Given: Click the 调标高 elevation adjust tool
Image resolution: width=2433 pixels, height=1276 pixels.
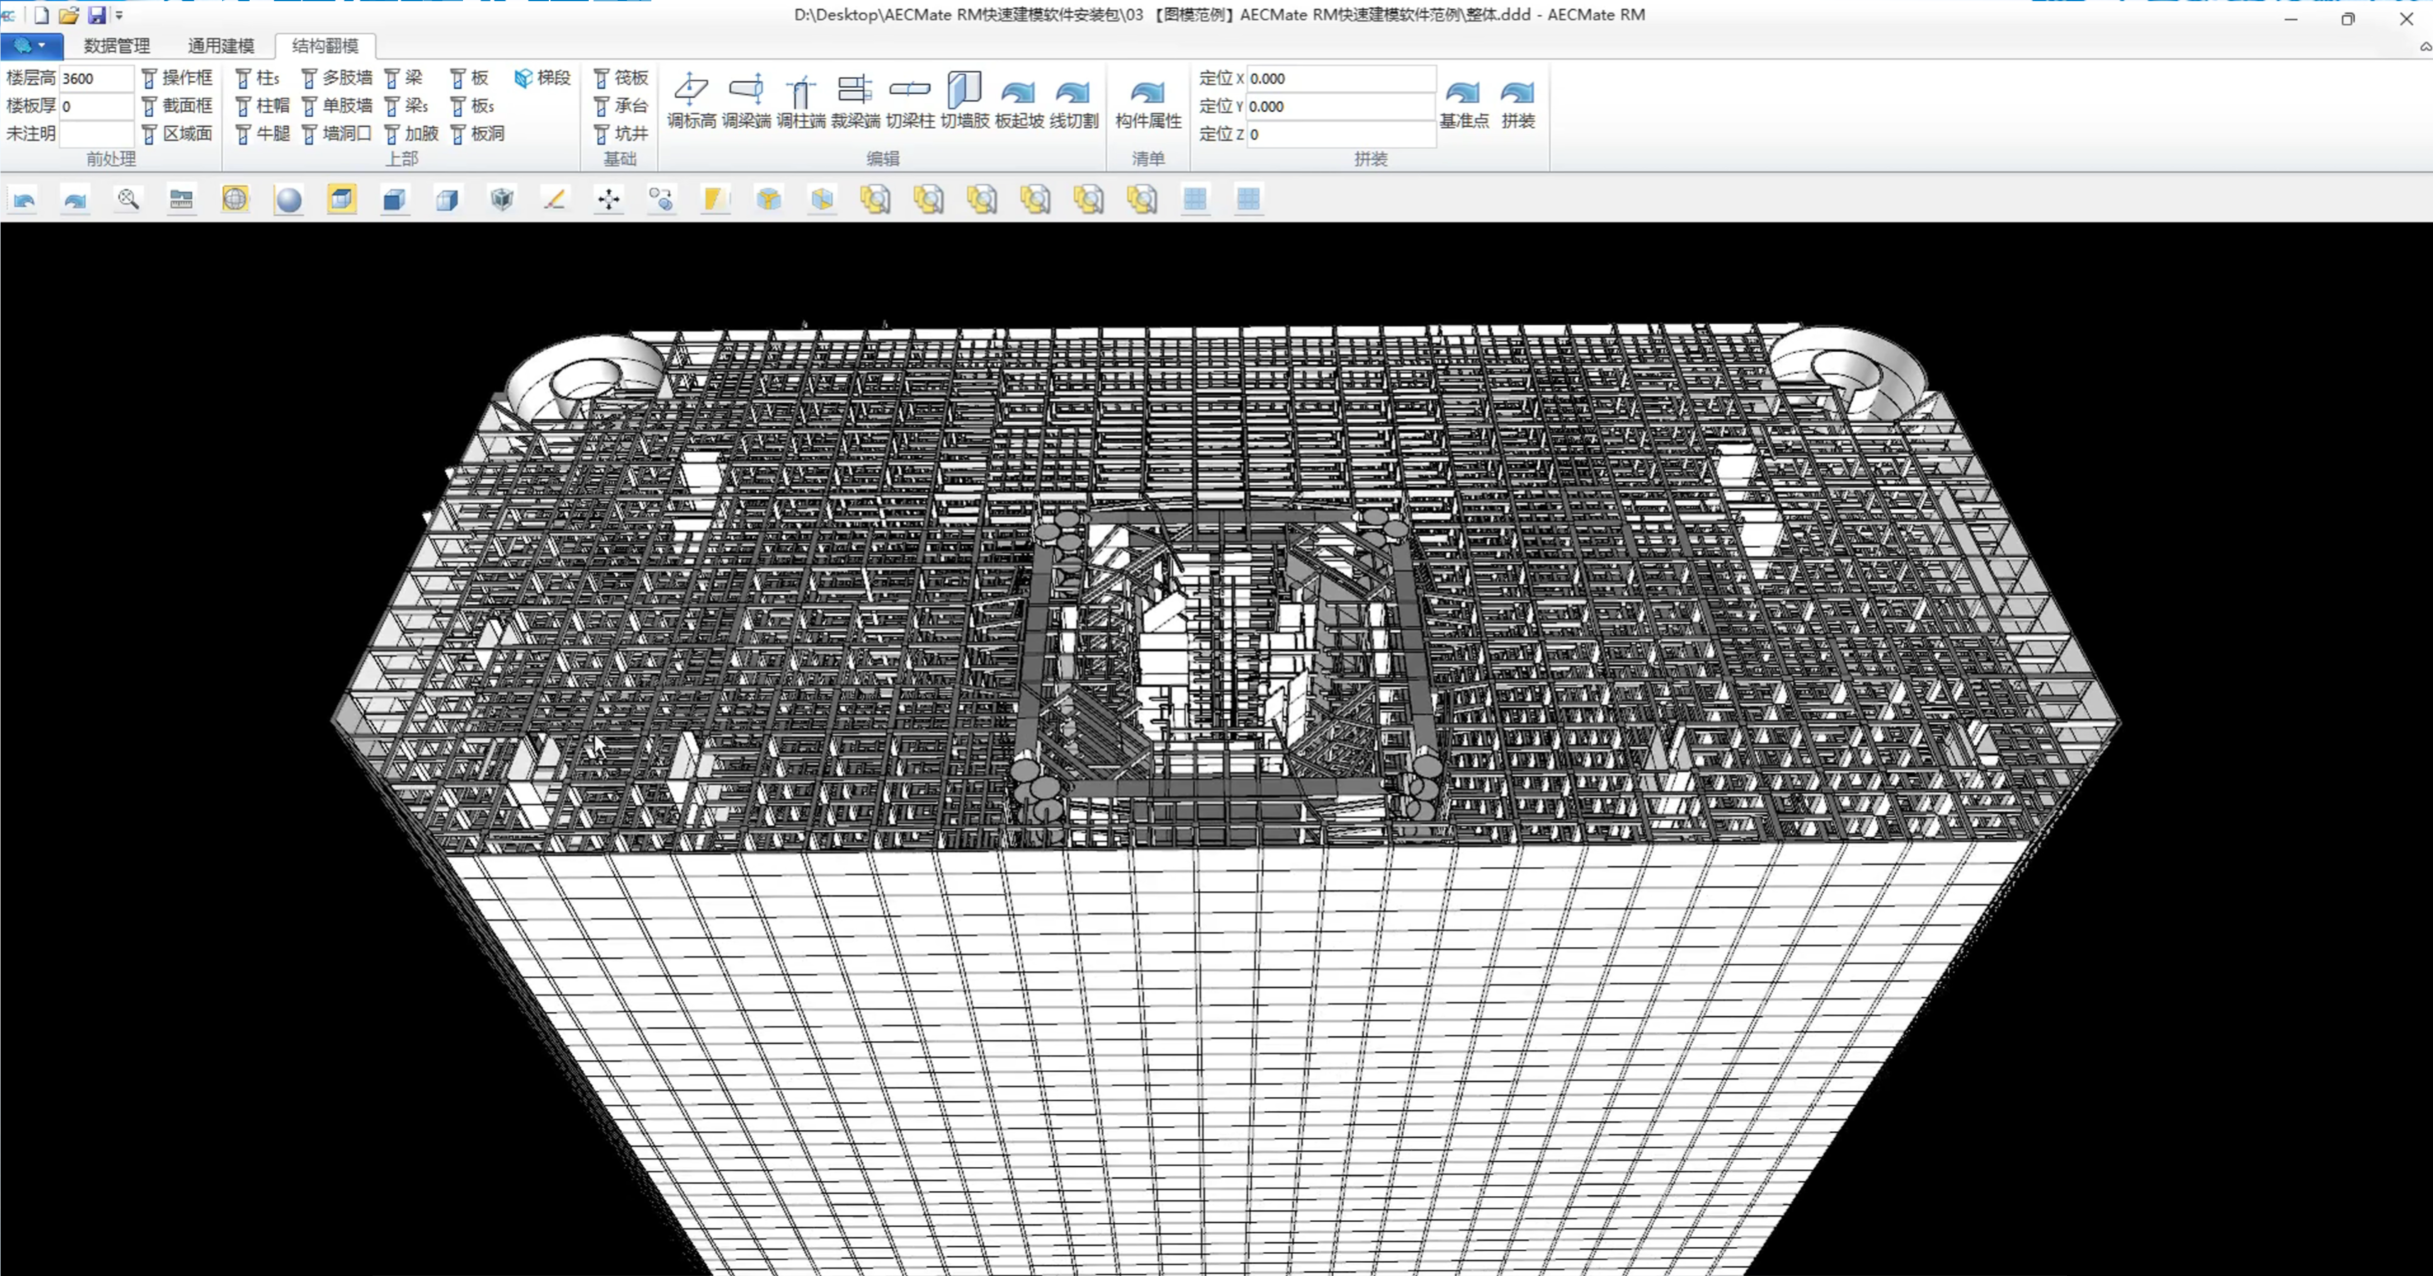Looking at the screenshot, I should (x=691, y=100).
